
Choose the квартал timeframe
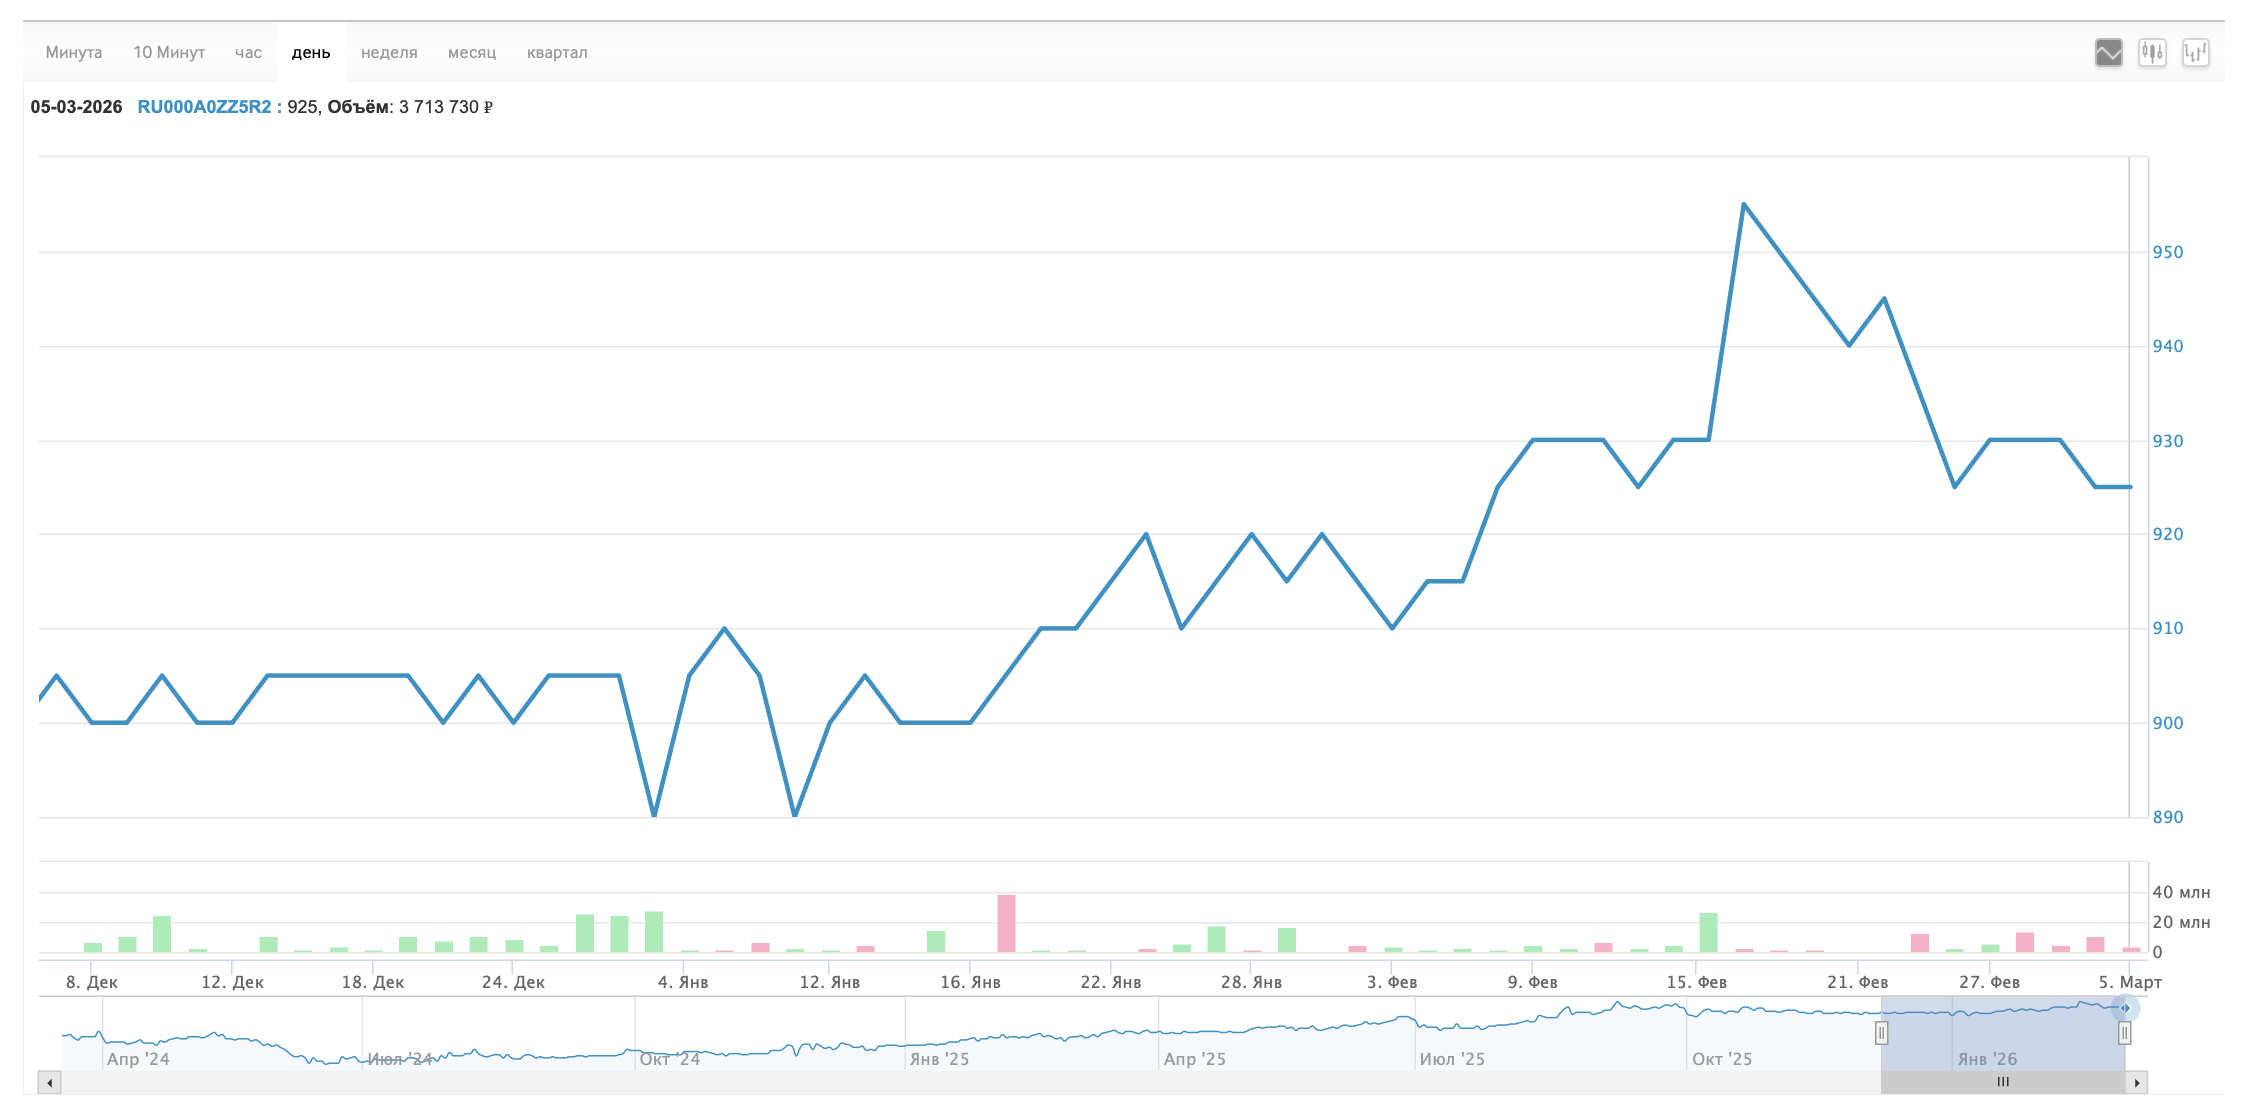(557, 53)
